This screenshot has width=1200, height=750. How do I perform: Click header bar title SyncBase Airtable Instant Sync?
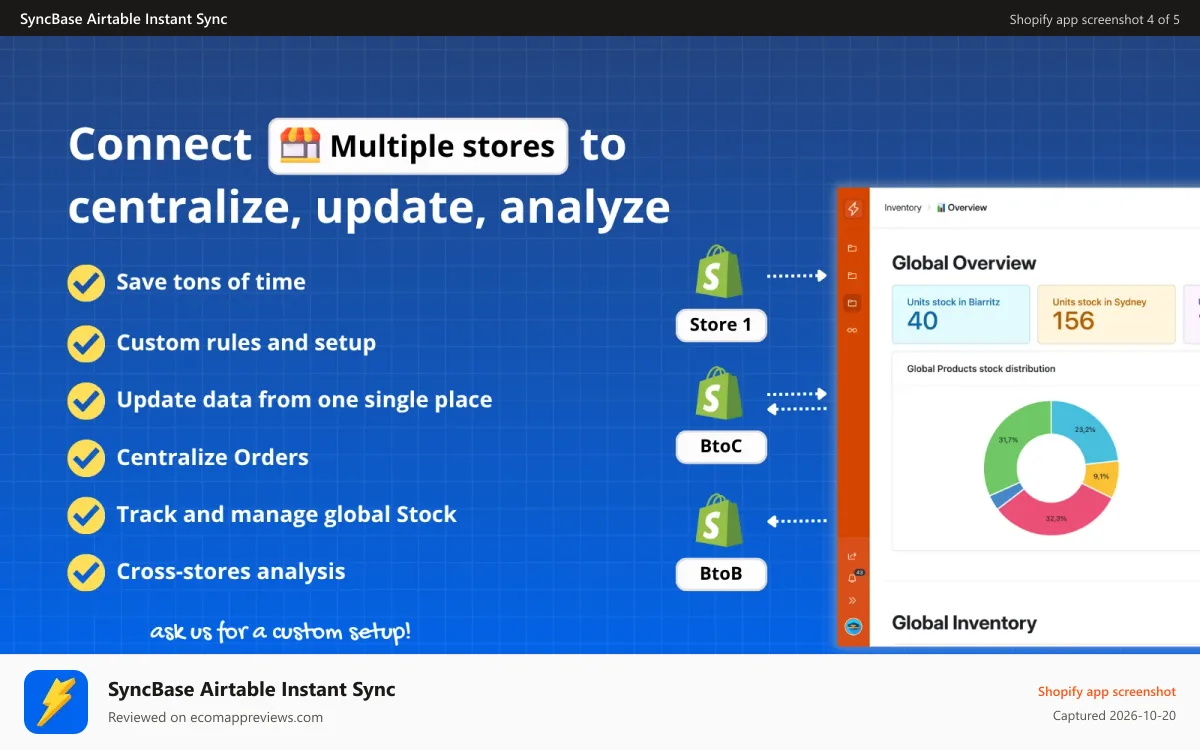point(124,19)
